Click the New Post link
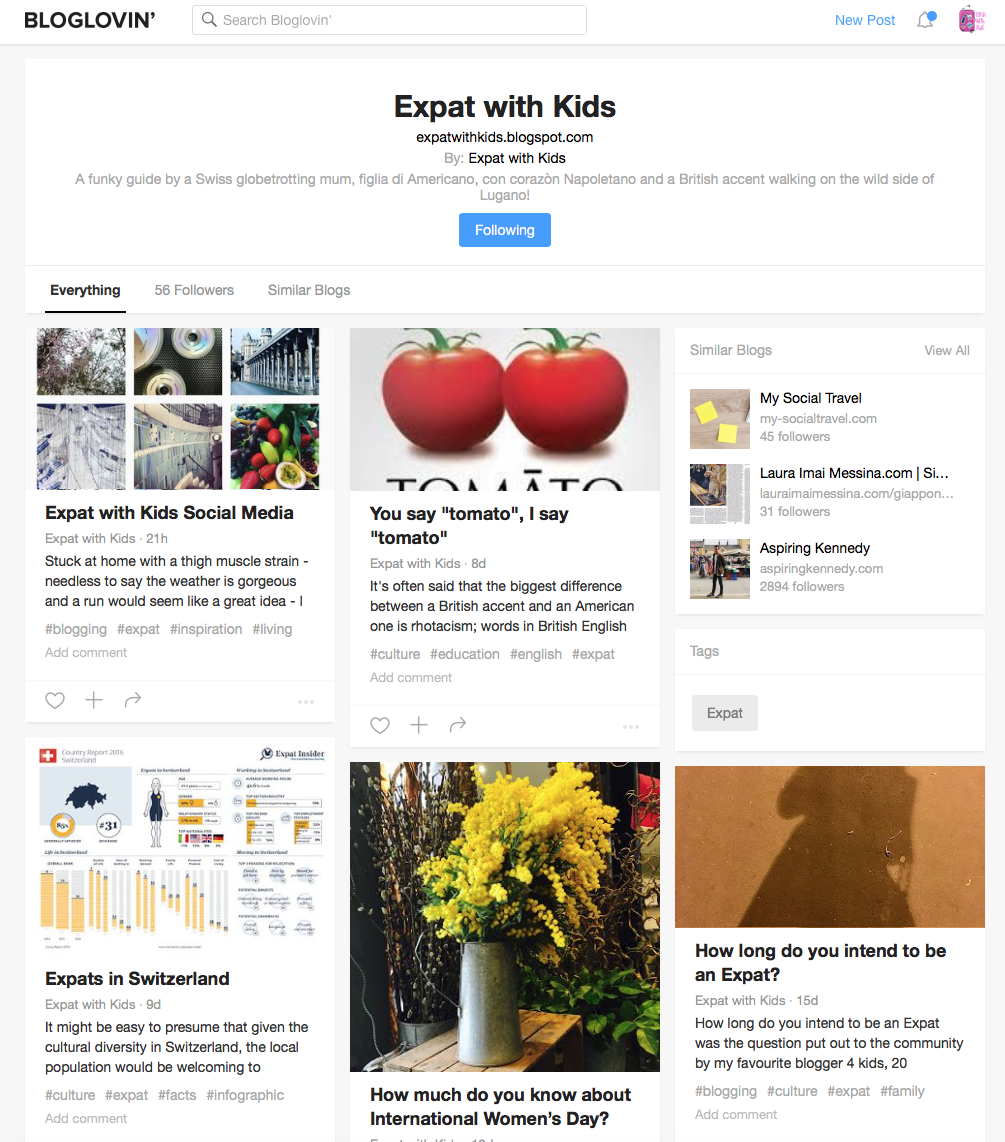Image resolution: width=1005 pixels, height=1142 pixels. pos(864,20)
